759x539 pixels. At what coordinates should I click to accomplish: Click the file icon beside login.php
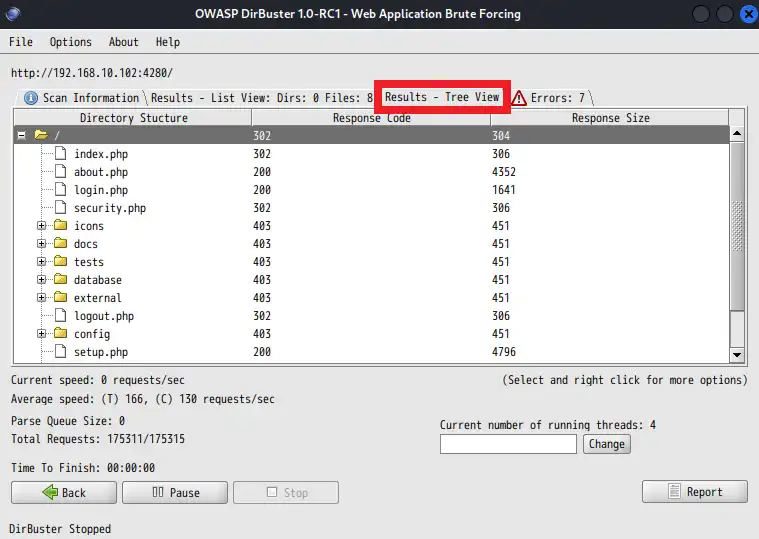point(60,190)
